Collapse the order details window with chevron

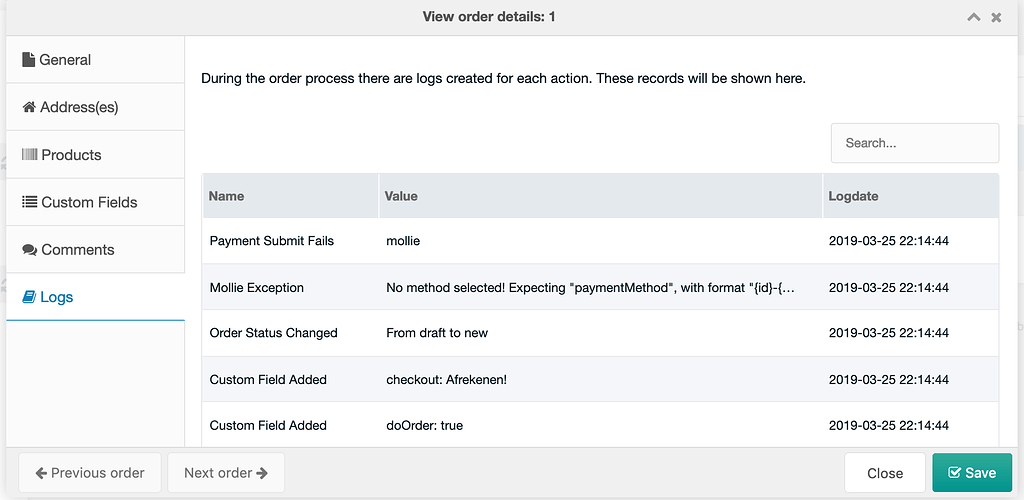pos(974,18)
